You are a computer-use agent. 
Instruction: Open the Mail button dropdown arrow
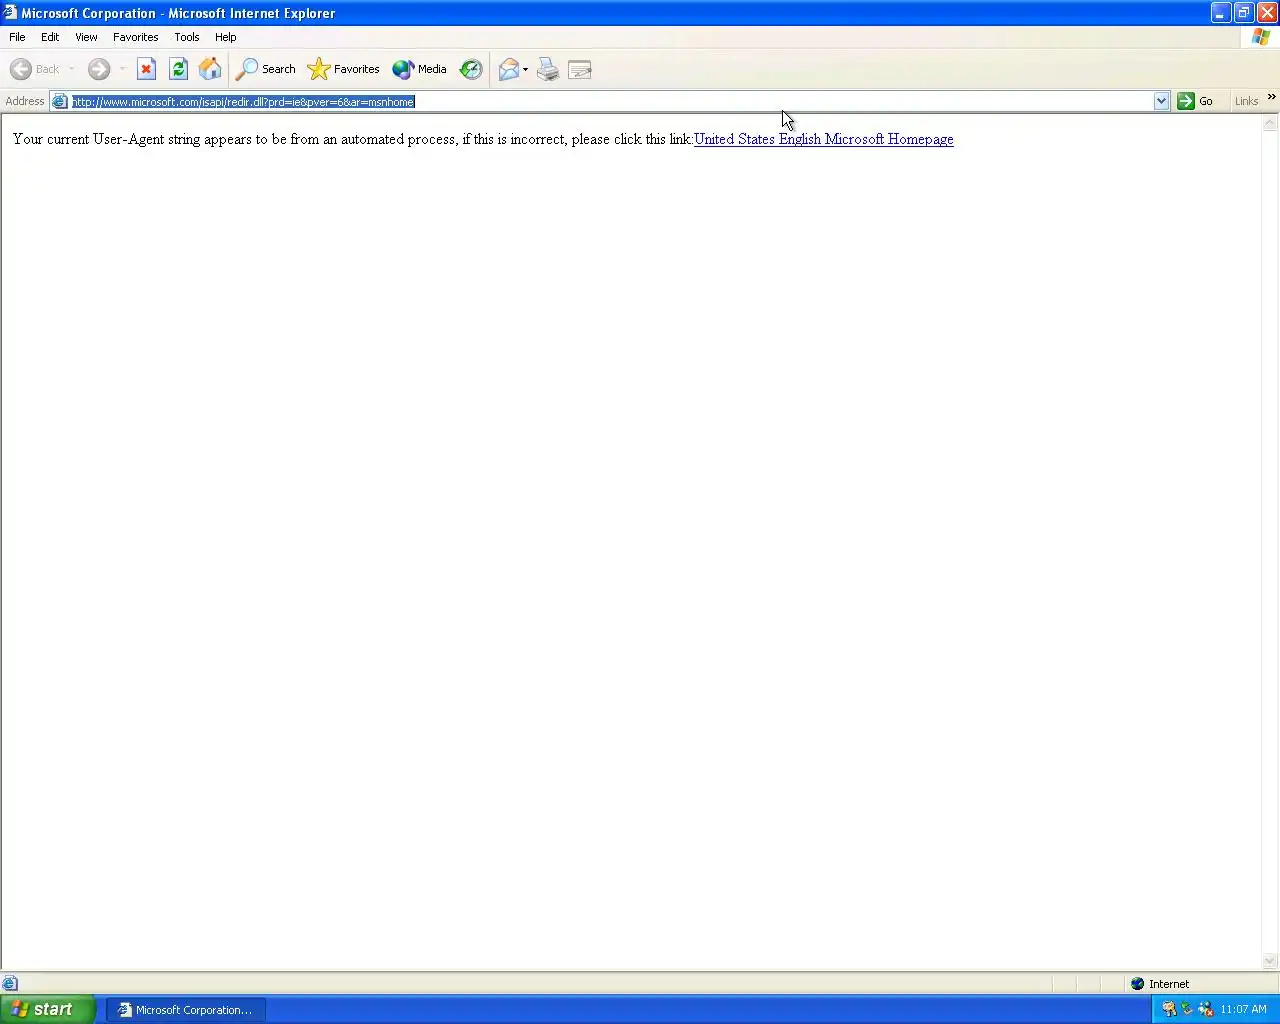[x=525, y=69]
